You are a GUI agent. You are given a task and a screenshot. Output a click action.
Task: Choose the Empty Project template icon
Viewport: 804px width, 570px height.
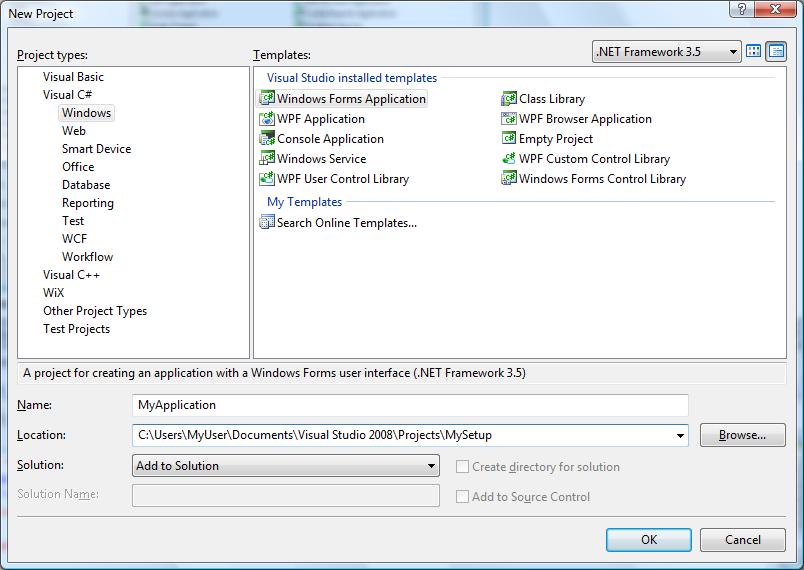(x=509, y=139)
